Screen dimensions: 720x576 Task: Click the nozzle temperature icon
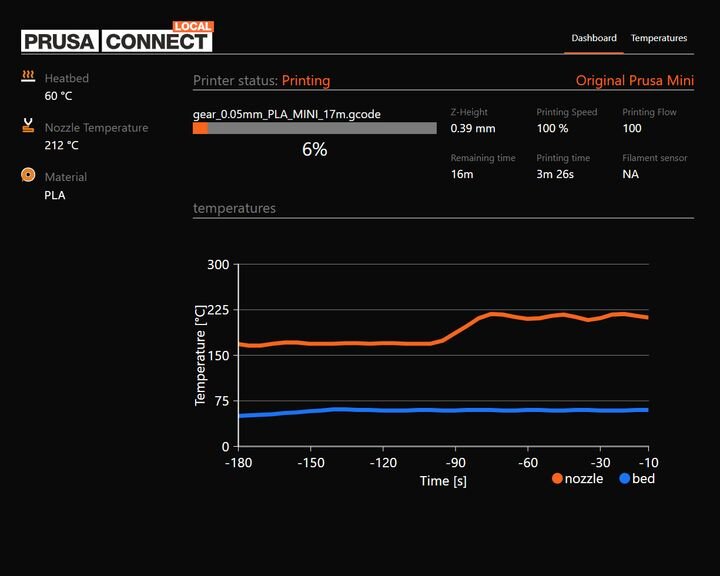click(28, 127)
